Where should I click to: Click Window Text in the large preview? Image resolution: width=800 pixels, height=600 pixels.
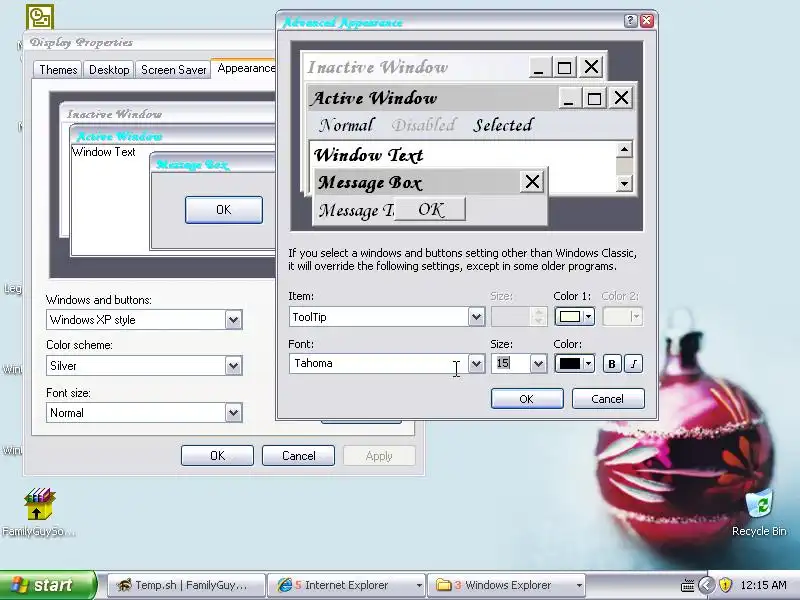[x=368, y=155]
